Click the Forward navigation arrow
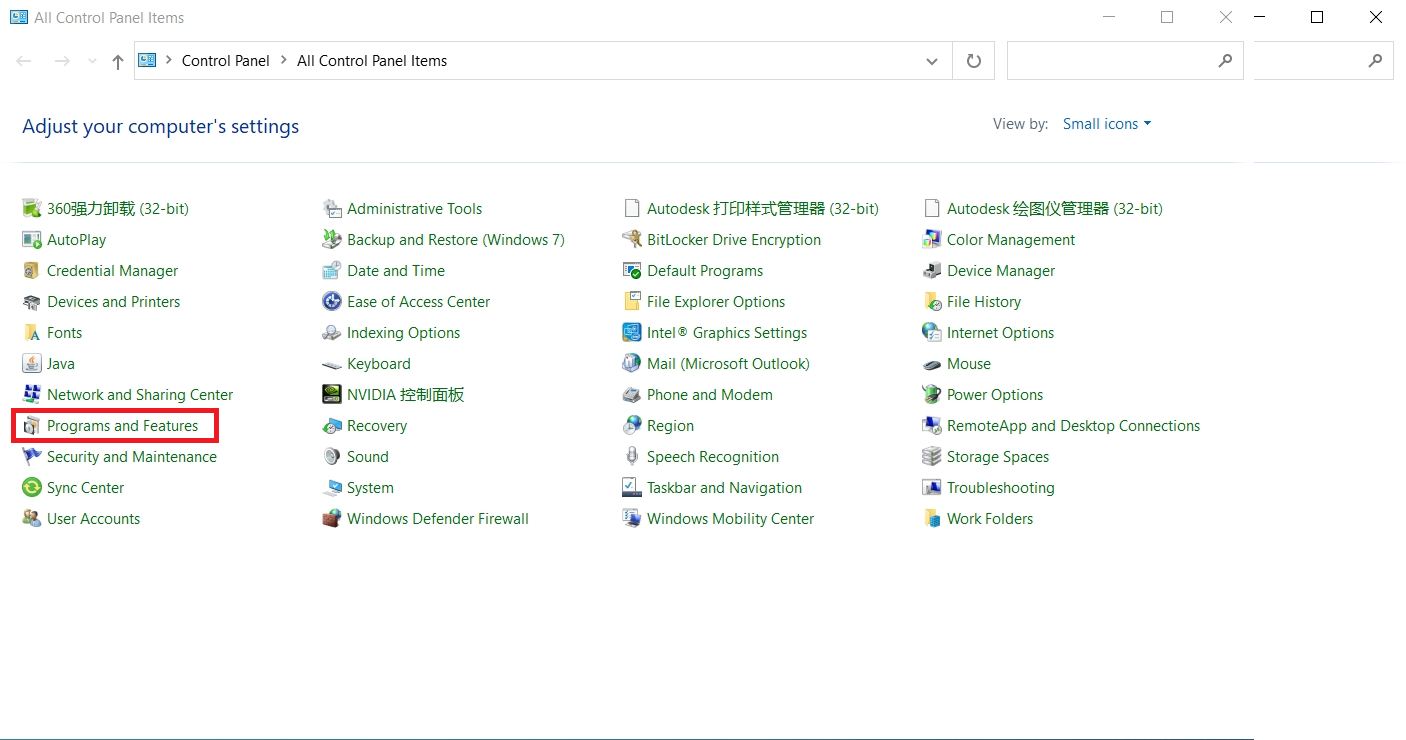 62,61
